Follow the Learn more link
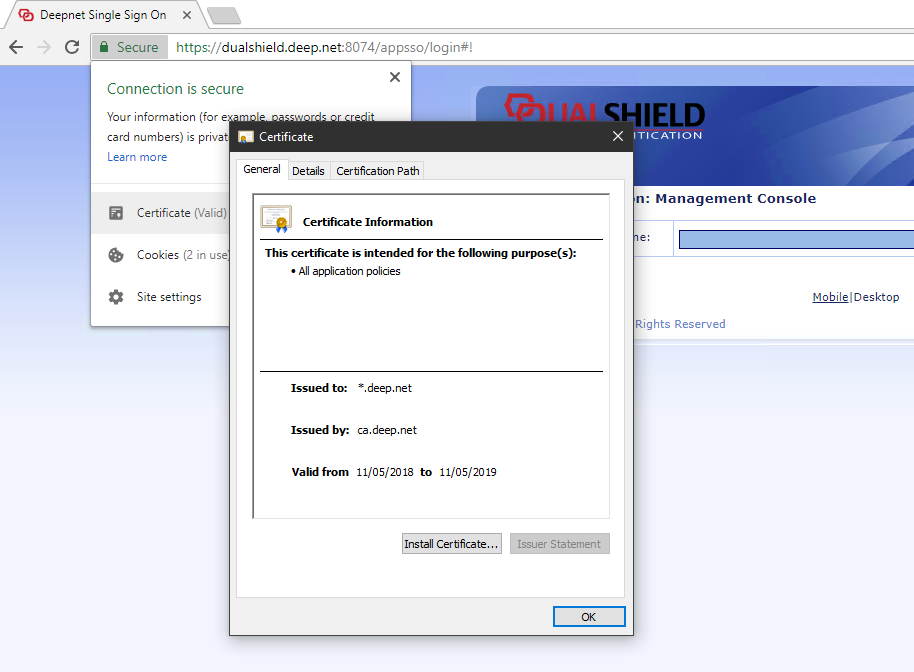914x672 pixels. tap(137, 157)
